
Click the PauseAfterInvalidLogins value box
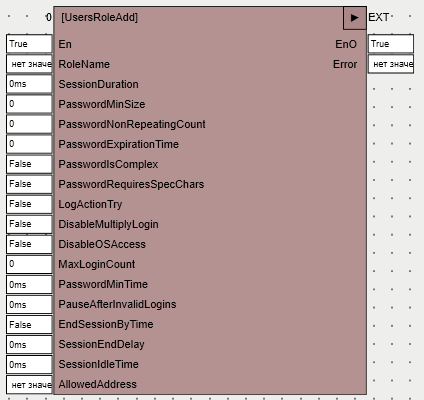click(29, 304)
